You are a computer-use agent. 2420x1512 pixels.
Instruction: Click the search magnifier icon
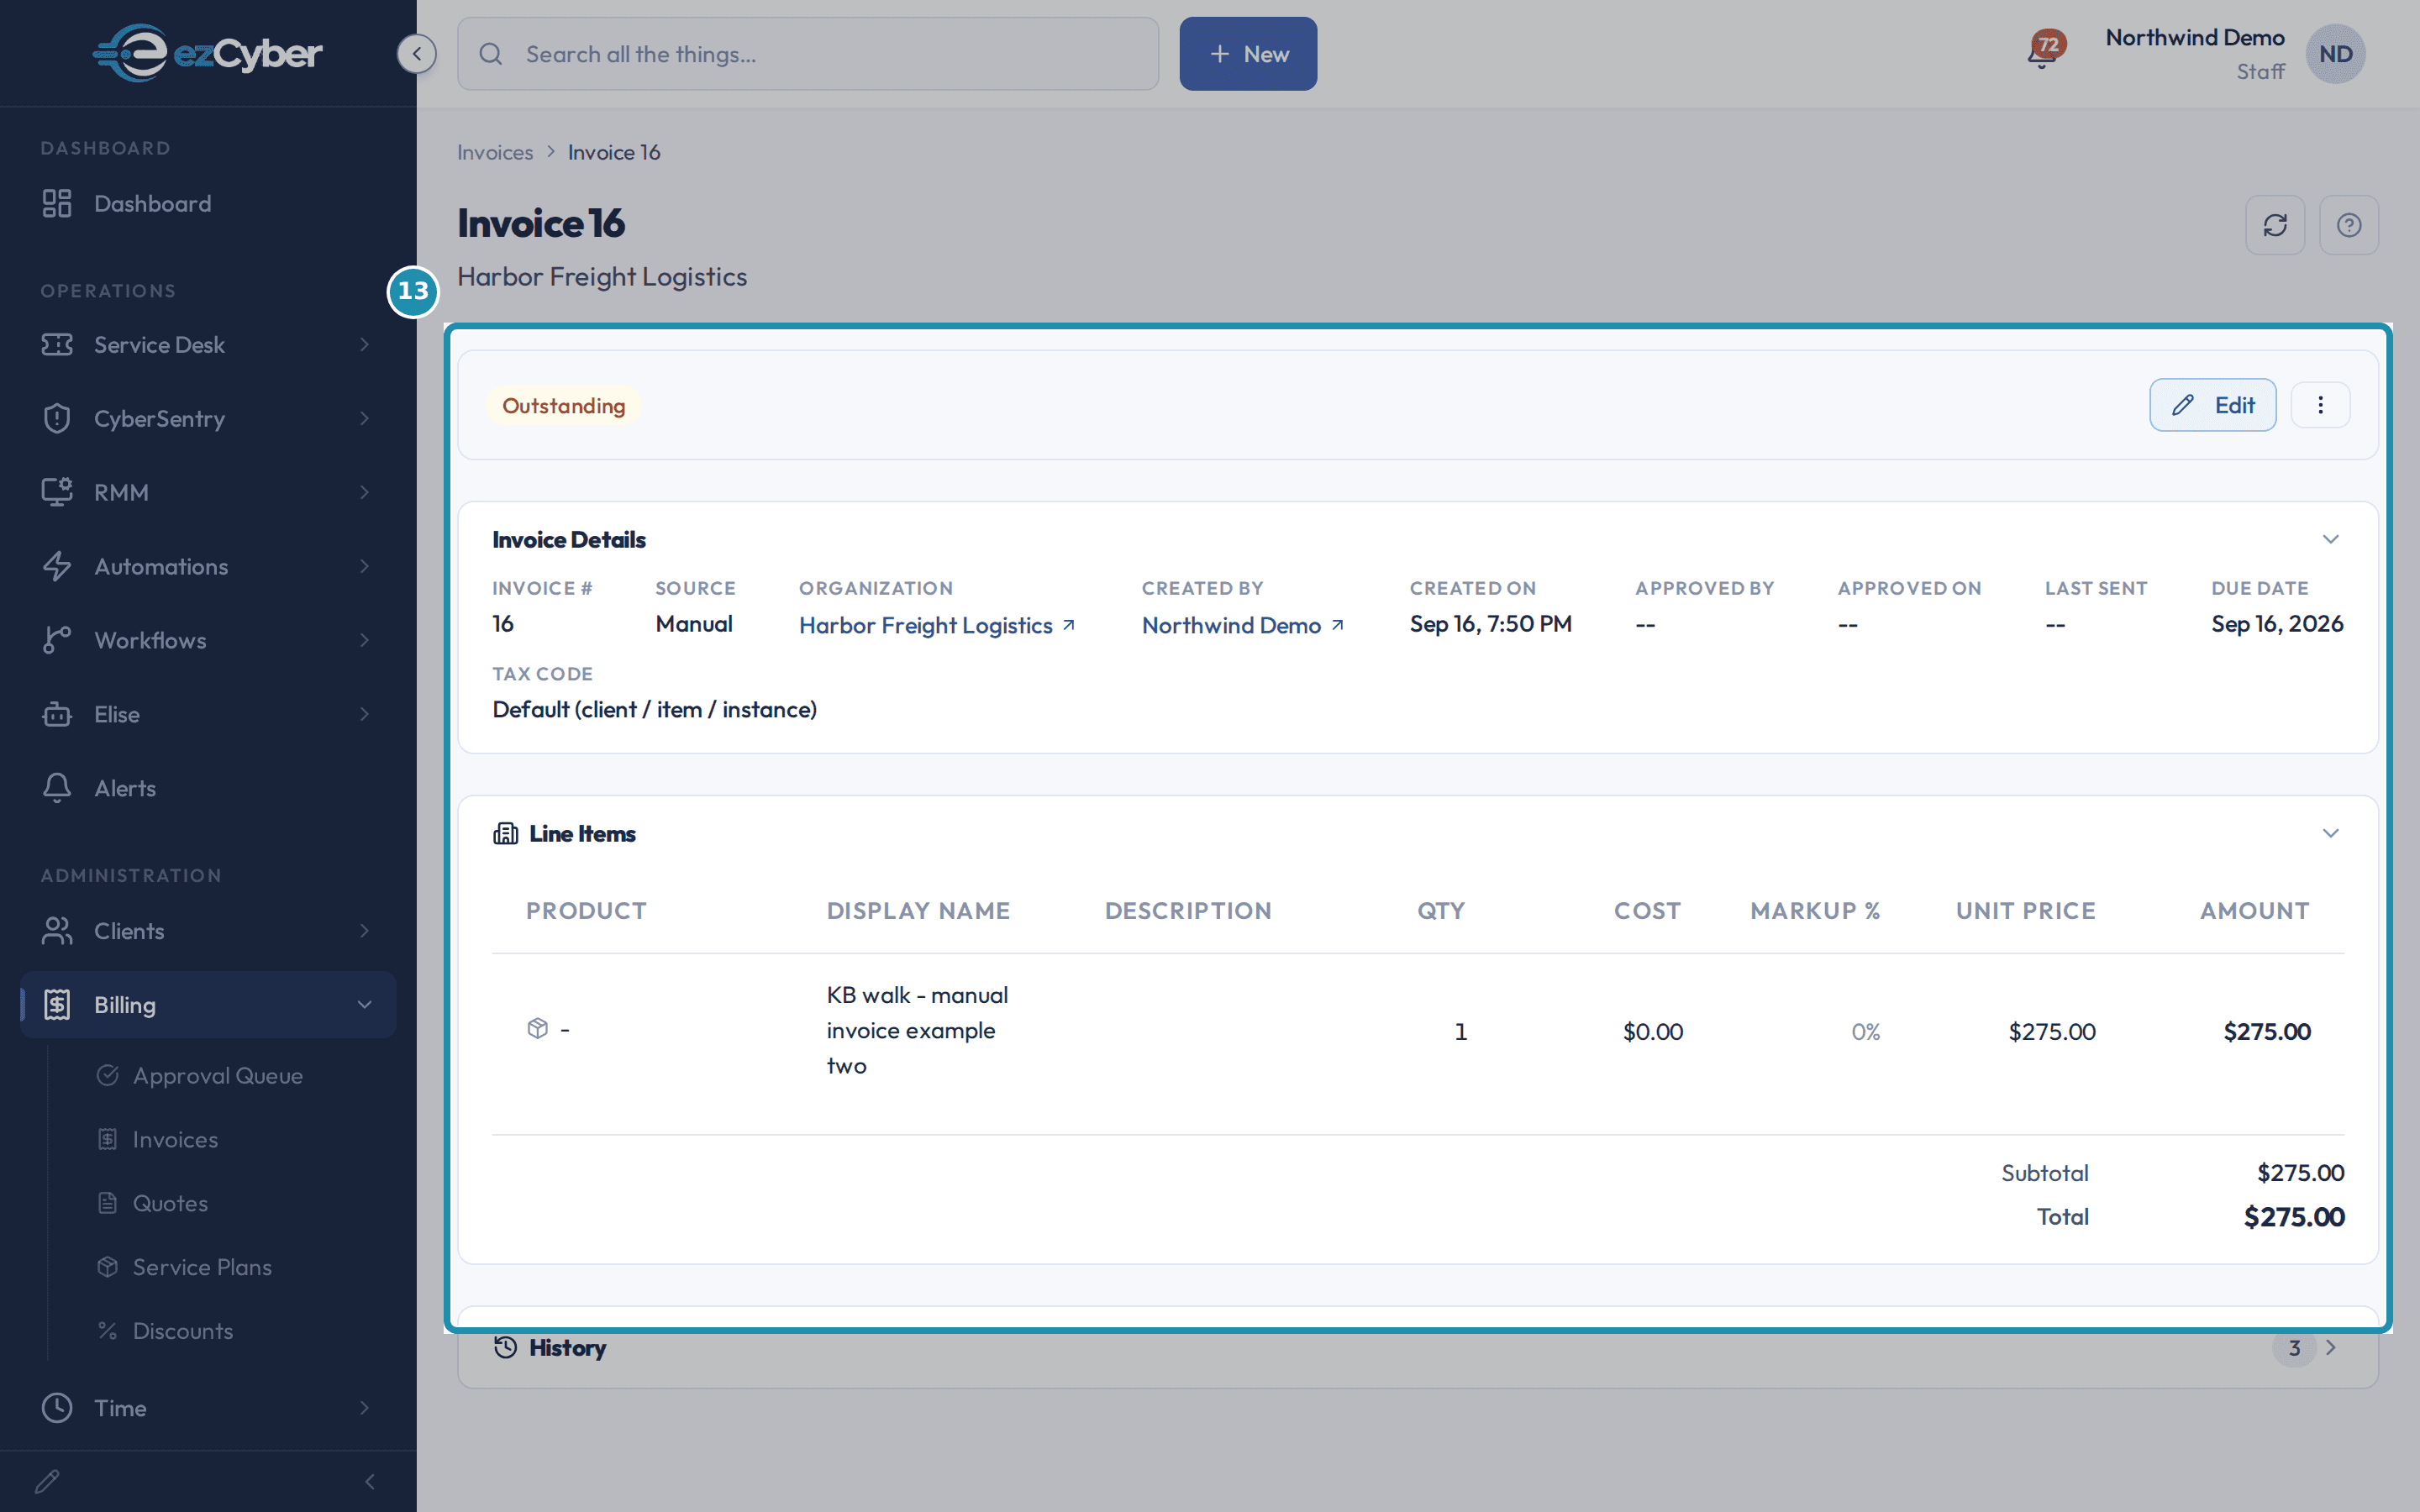[491, 54]
